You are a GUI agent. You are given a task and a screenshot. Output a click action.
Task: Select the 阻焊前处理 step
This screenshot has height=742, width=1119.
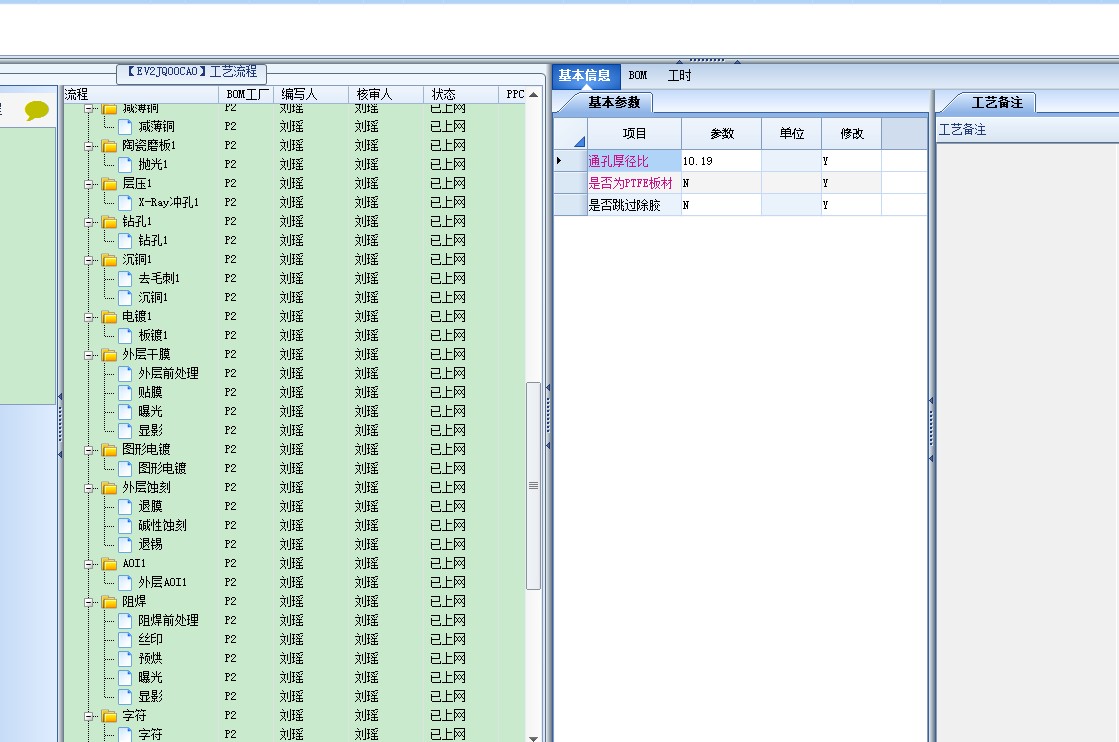168,621
